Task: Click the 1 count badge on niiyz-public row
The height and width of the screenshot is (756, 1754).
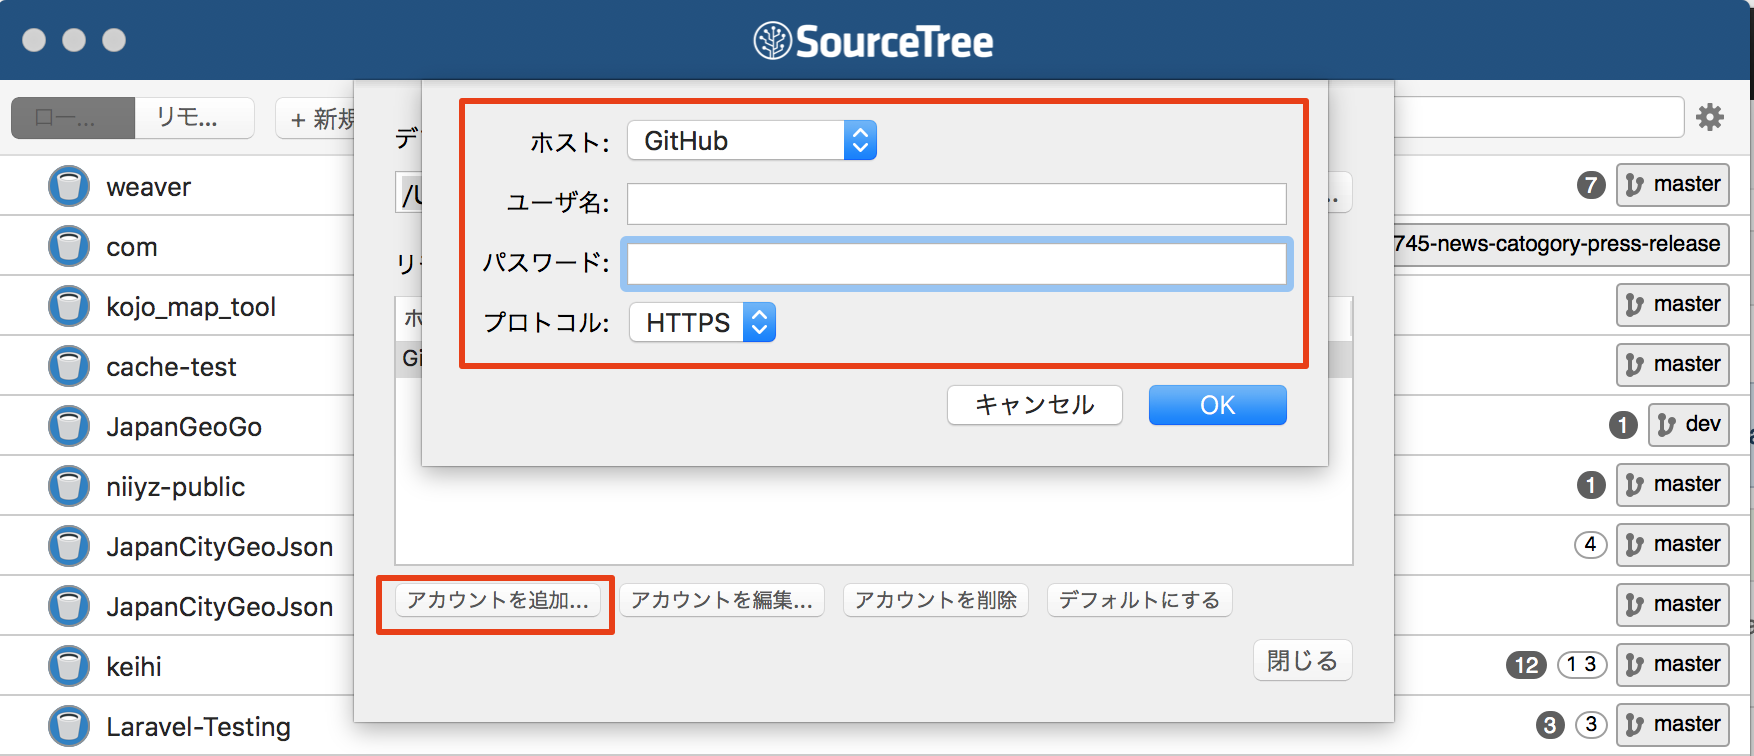Action: [1591, 485]
